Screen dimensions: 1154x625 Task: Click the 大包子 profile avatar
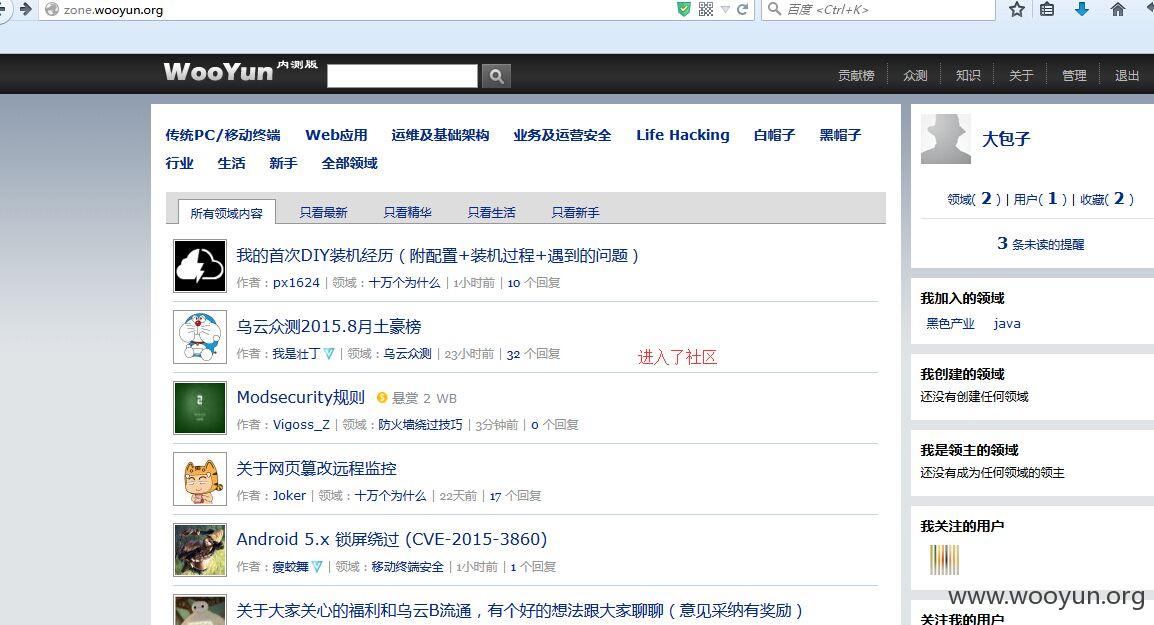(x=946, y=138)
